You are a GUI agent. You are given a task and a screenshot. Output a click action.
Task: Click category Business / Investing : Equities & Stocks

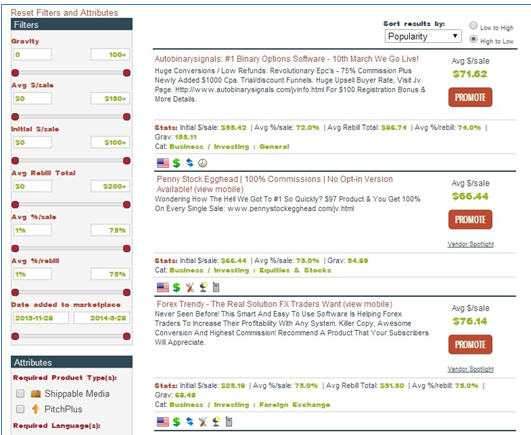tap(250, 270)
